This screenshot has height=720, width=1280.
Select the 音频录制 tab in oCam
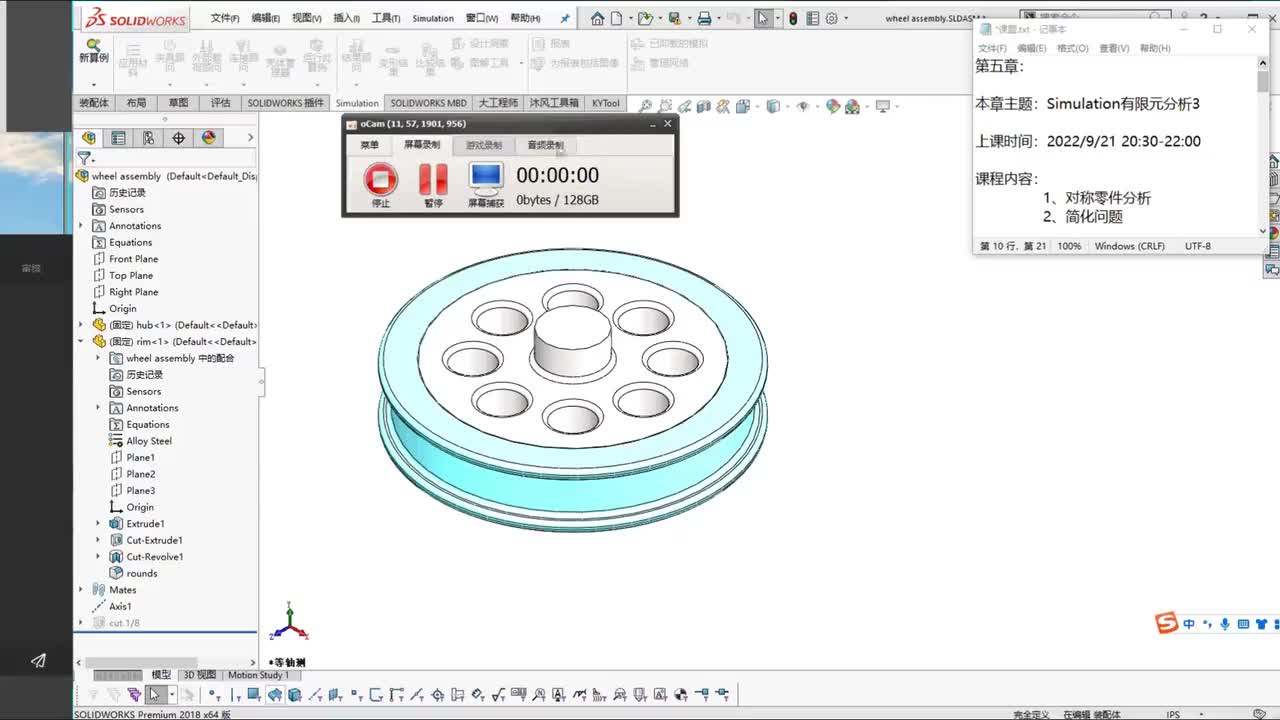pos(545,145)
